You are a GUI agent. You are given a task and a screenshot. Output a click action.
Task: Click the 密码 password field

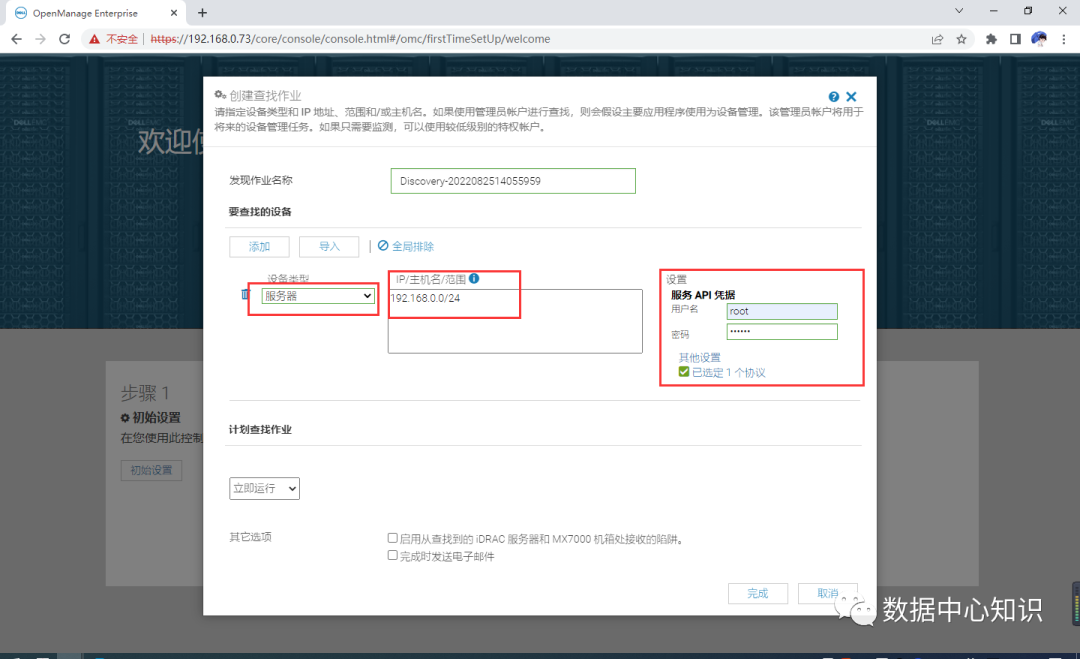[782, 332]
